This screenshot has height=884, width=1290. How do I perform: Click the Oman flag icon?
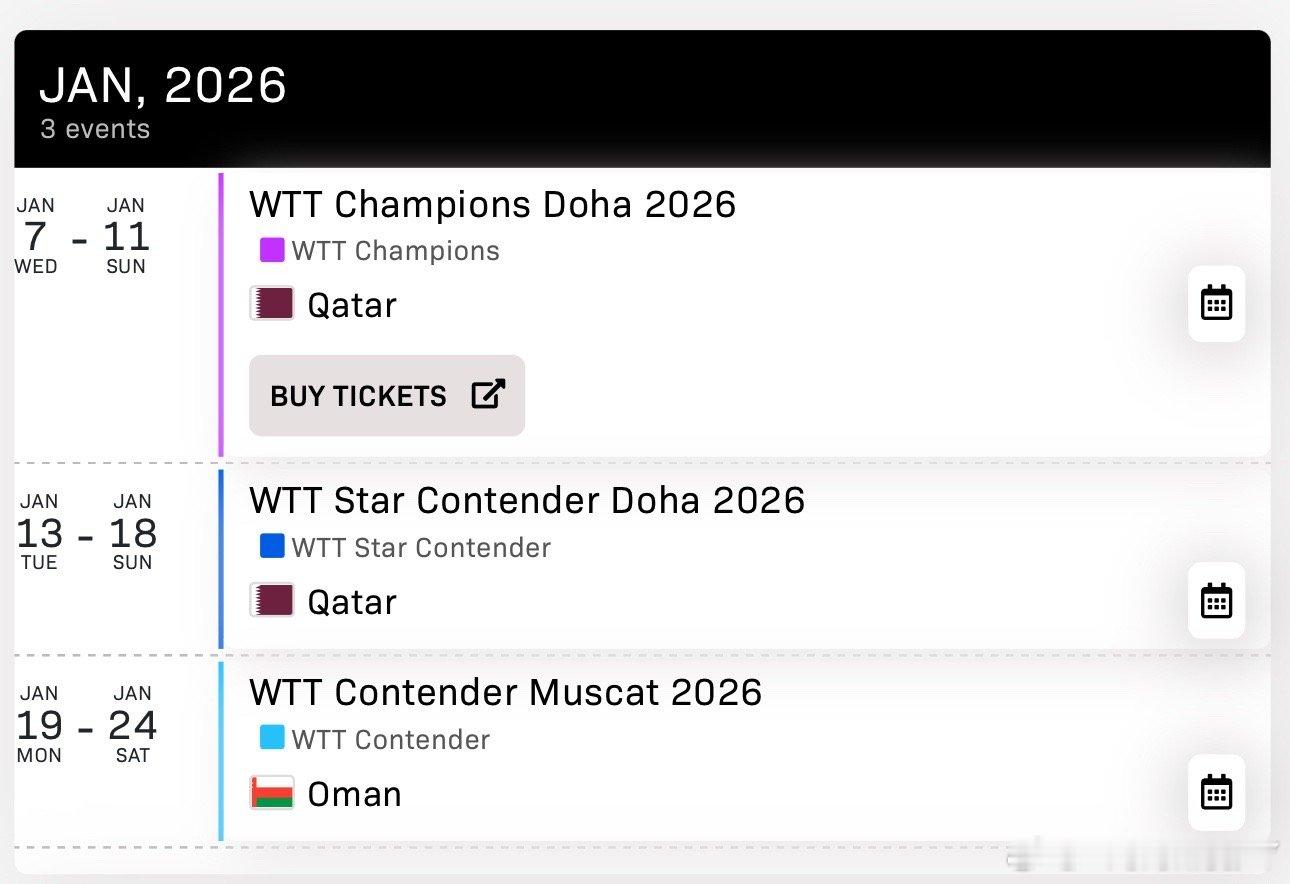(272, 792)
